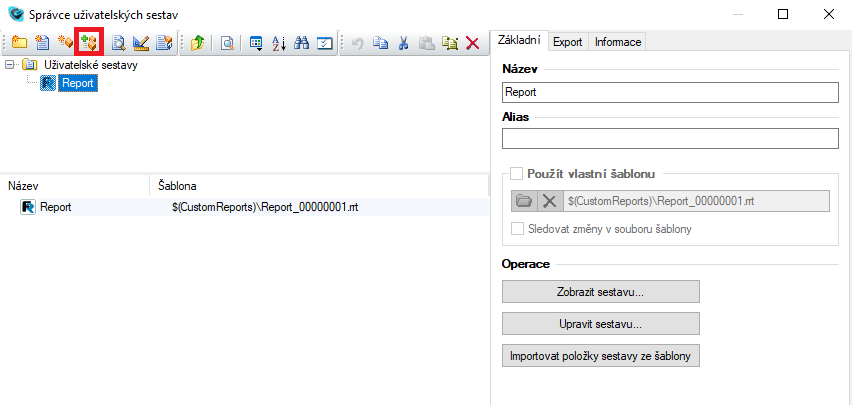This screenshot has width=852, height=405.
Task: Switch to the Export tab
Action: 567,42
